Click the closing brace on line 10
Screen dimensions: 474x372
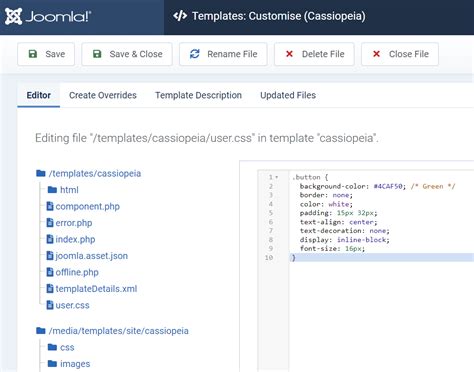294,257
